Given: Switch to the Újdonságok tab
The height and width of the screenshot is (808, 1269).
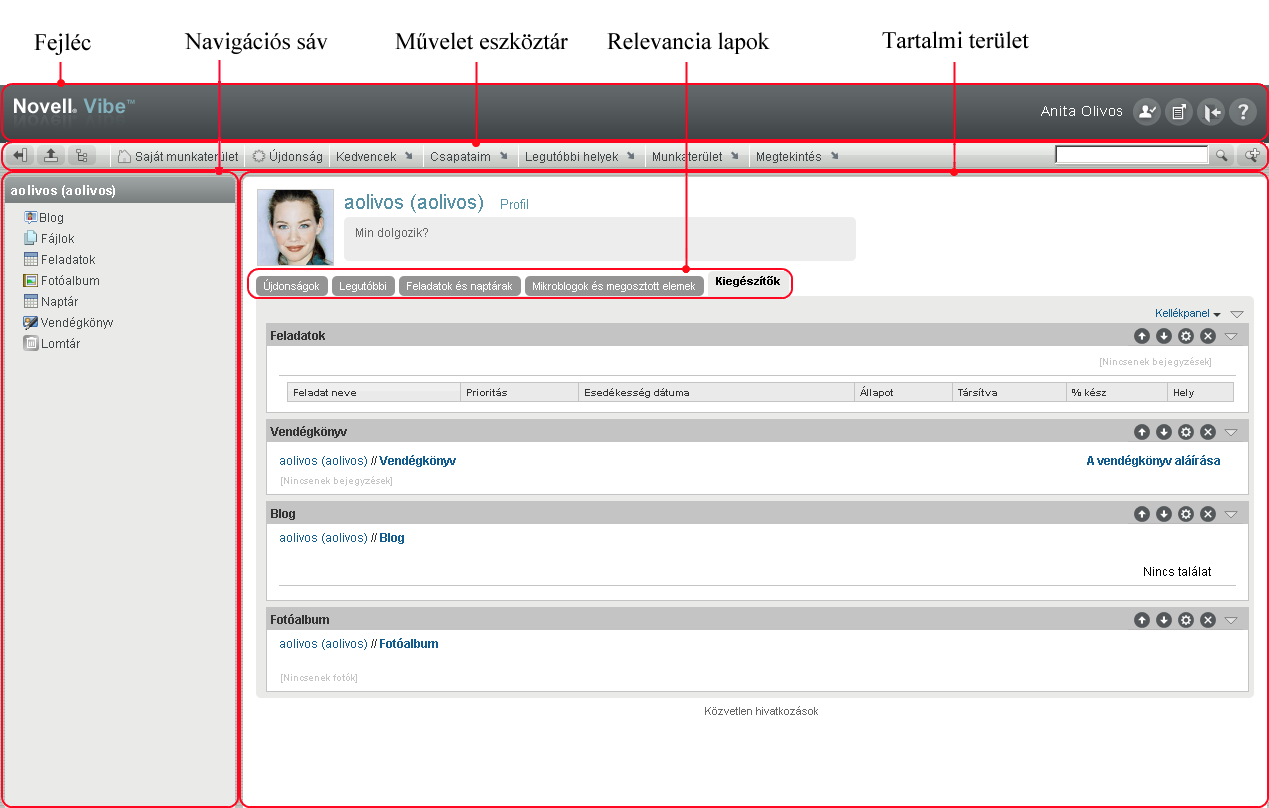Looking at the screenshot, I should 291,286.
